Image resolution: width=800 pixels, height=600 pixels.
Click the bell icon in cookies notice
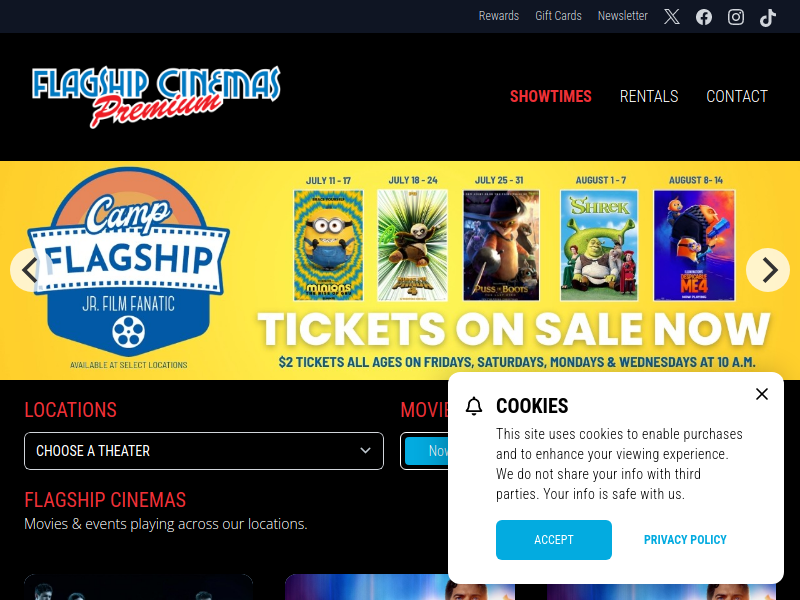point(474,406)
